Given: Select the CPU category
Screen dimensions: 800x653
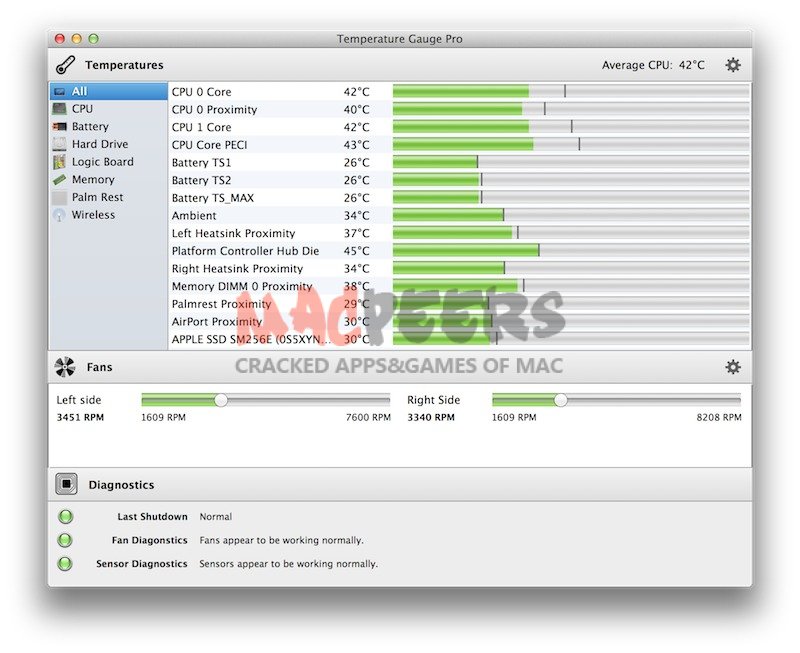Looking at the screenshot, I should pyautogui.click(x=109, y=109).
